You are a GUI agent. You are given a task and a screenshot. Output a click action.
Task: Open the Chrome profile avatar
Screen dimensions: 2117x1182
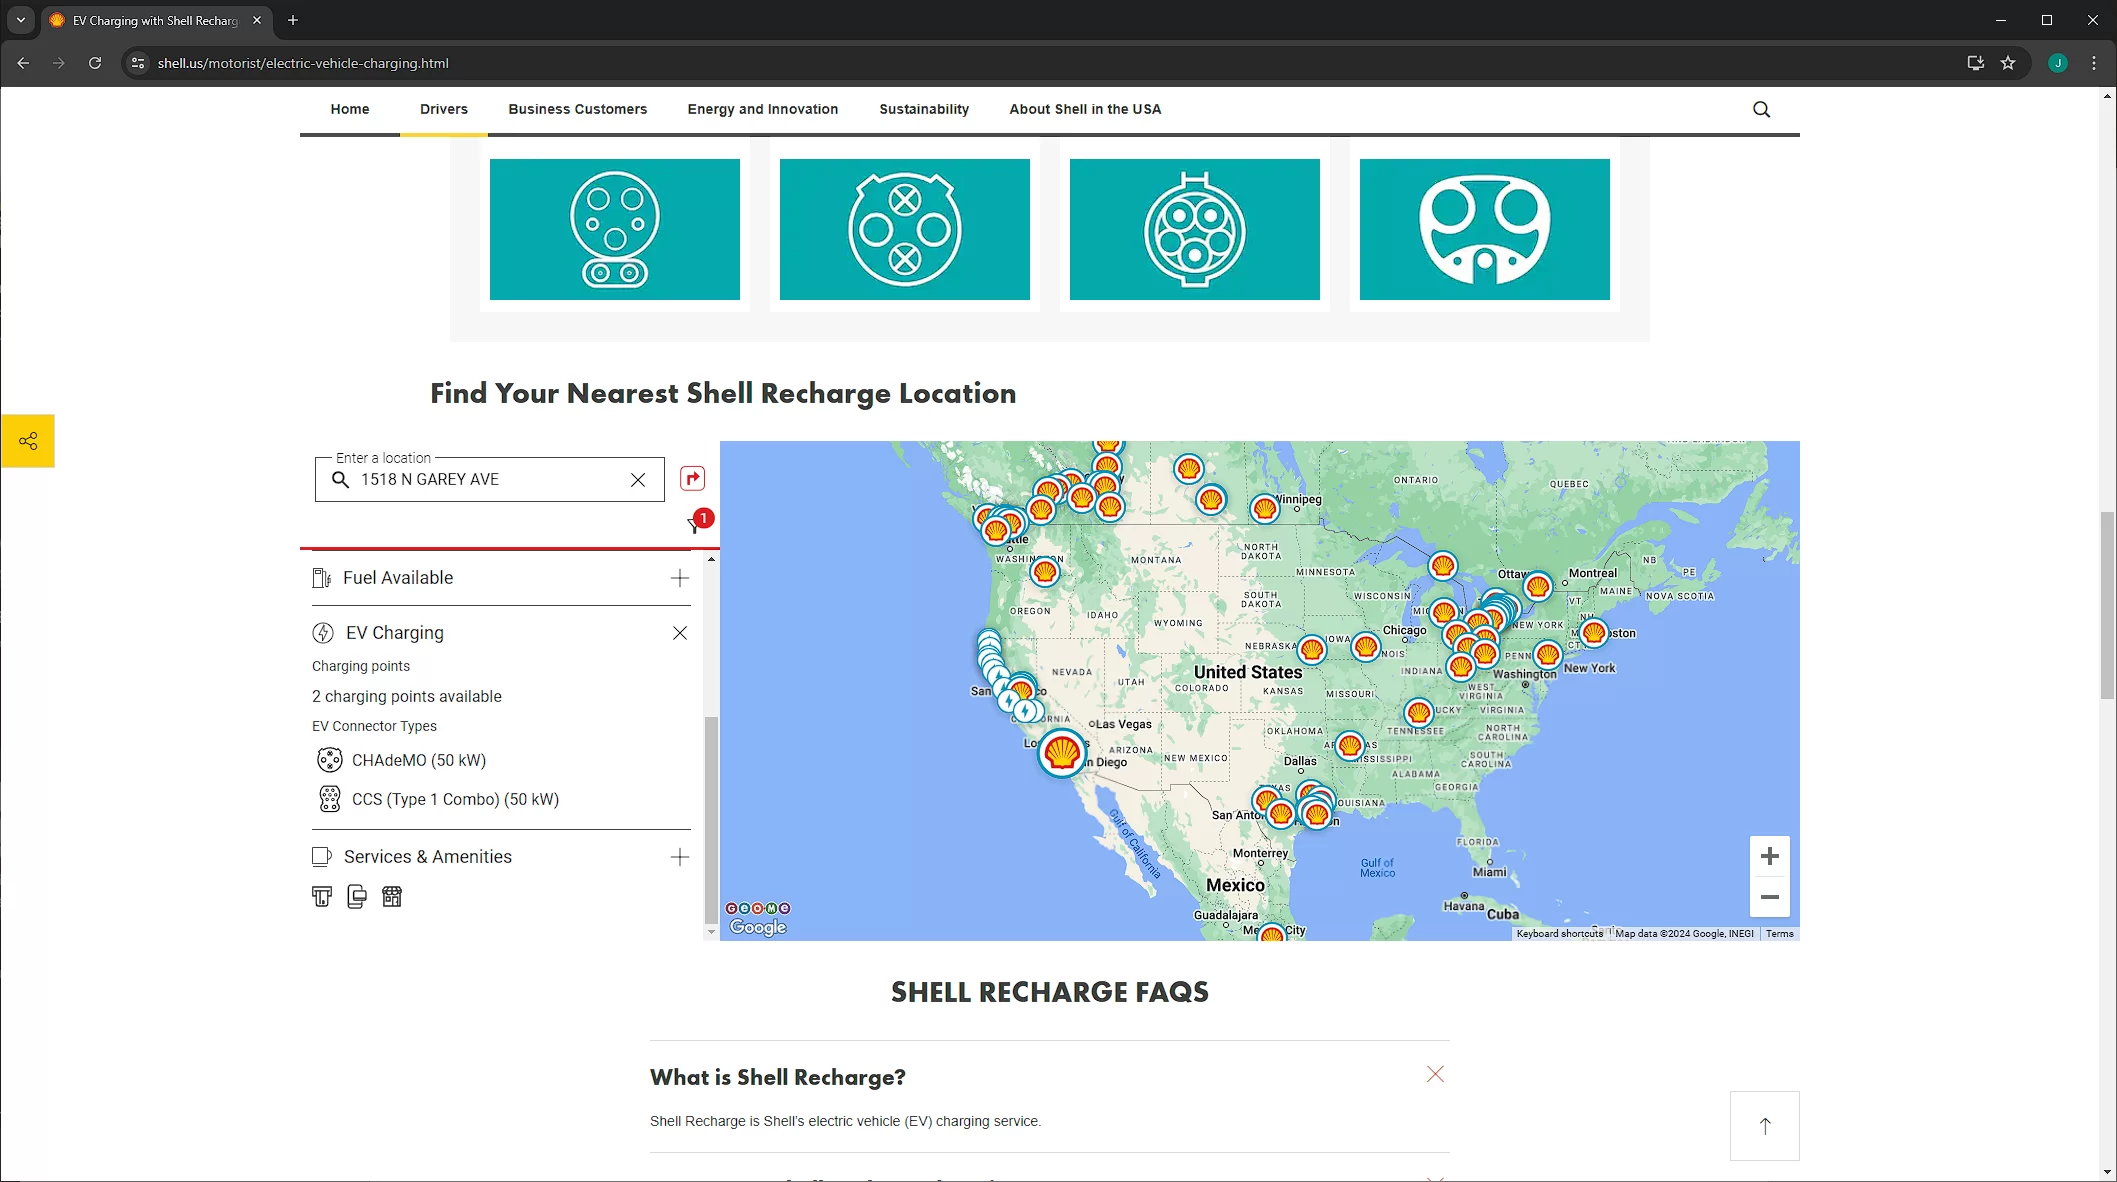tap(2058, 63)
